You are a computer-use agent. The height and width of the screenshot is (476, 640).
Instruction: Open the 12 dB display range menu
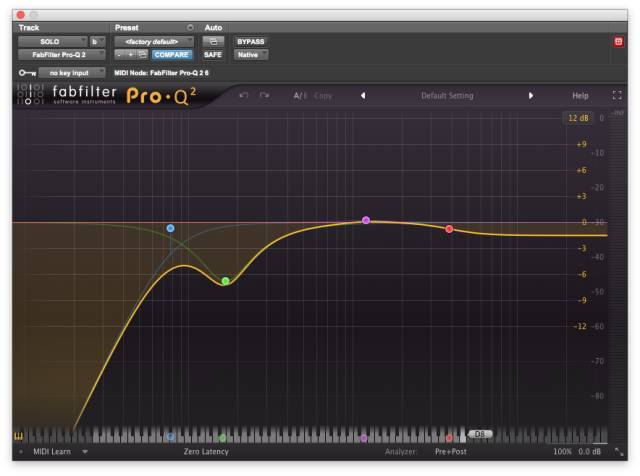(578, 118)
